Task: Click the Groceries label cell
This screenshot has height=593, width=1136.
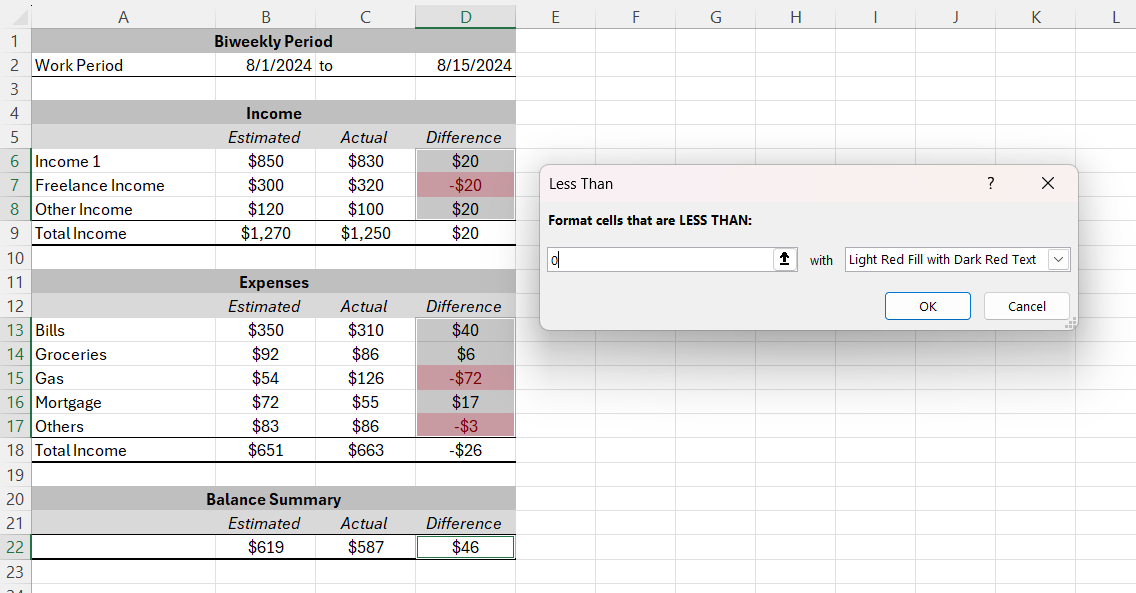Action: coord(123,354)
